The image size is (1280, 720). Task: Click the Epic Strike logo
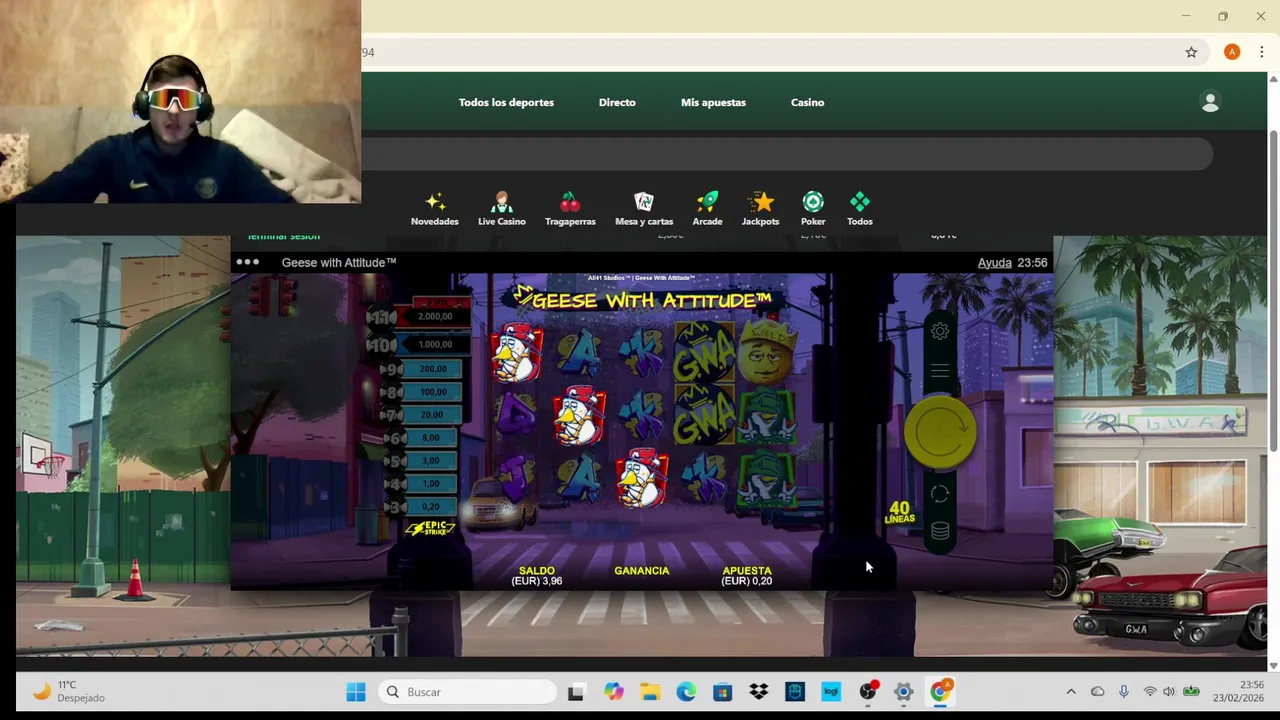(430, 528)
